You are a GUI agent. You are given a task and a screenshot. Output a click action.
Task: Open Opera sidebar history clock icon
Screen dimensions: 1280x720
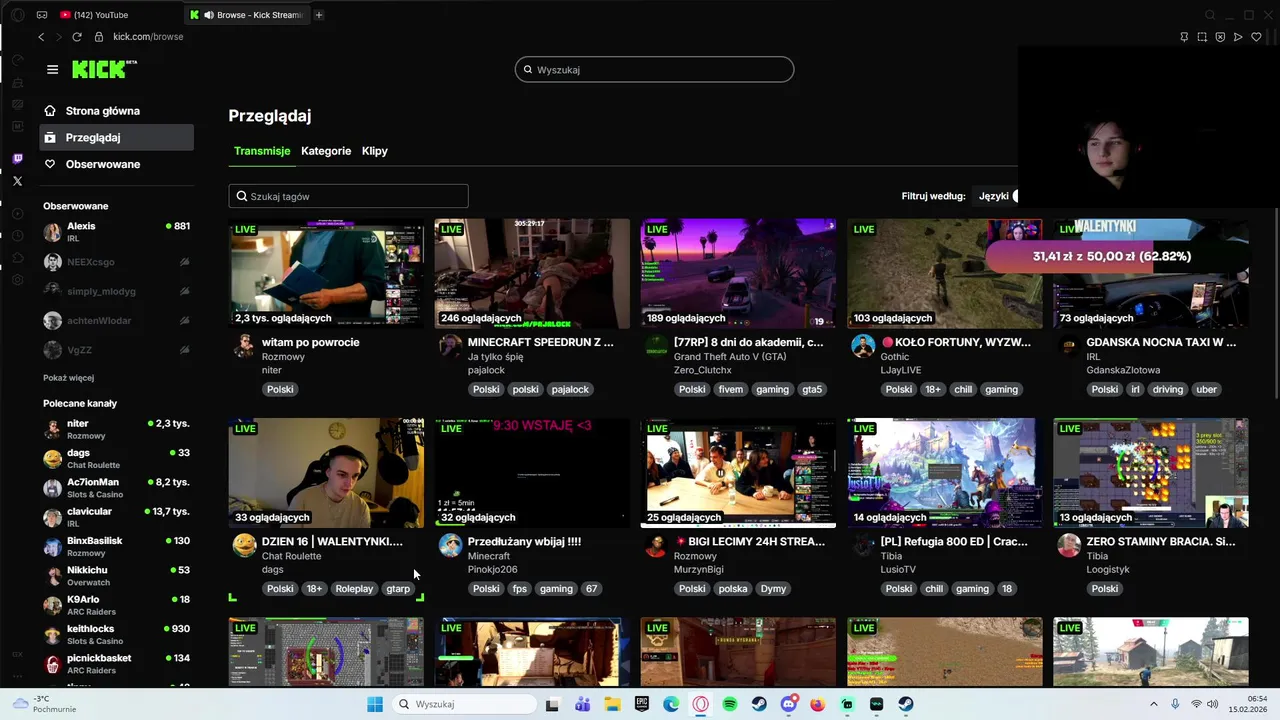pyautogui.click(x=17, y=236)
